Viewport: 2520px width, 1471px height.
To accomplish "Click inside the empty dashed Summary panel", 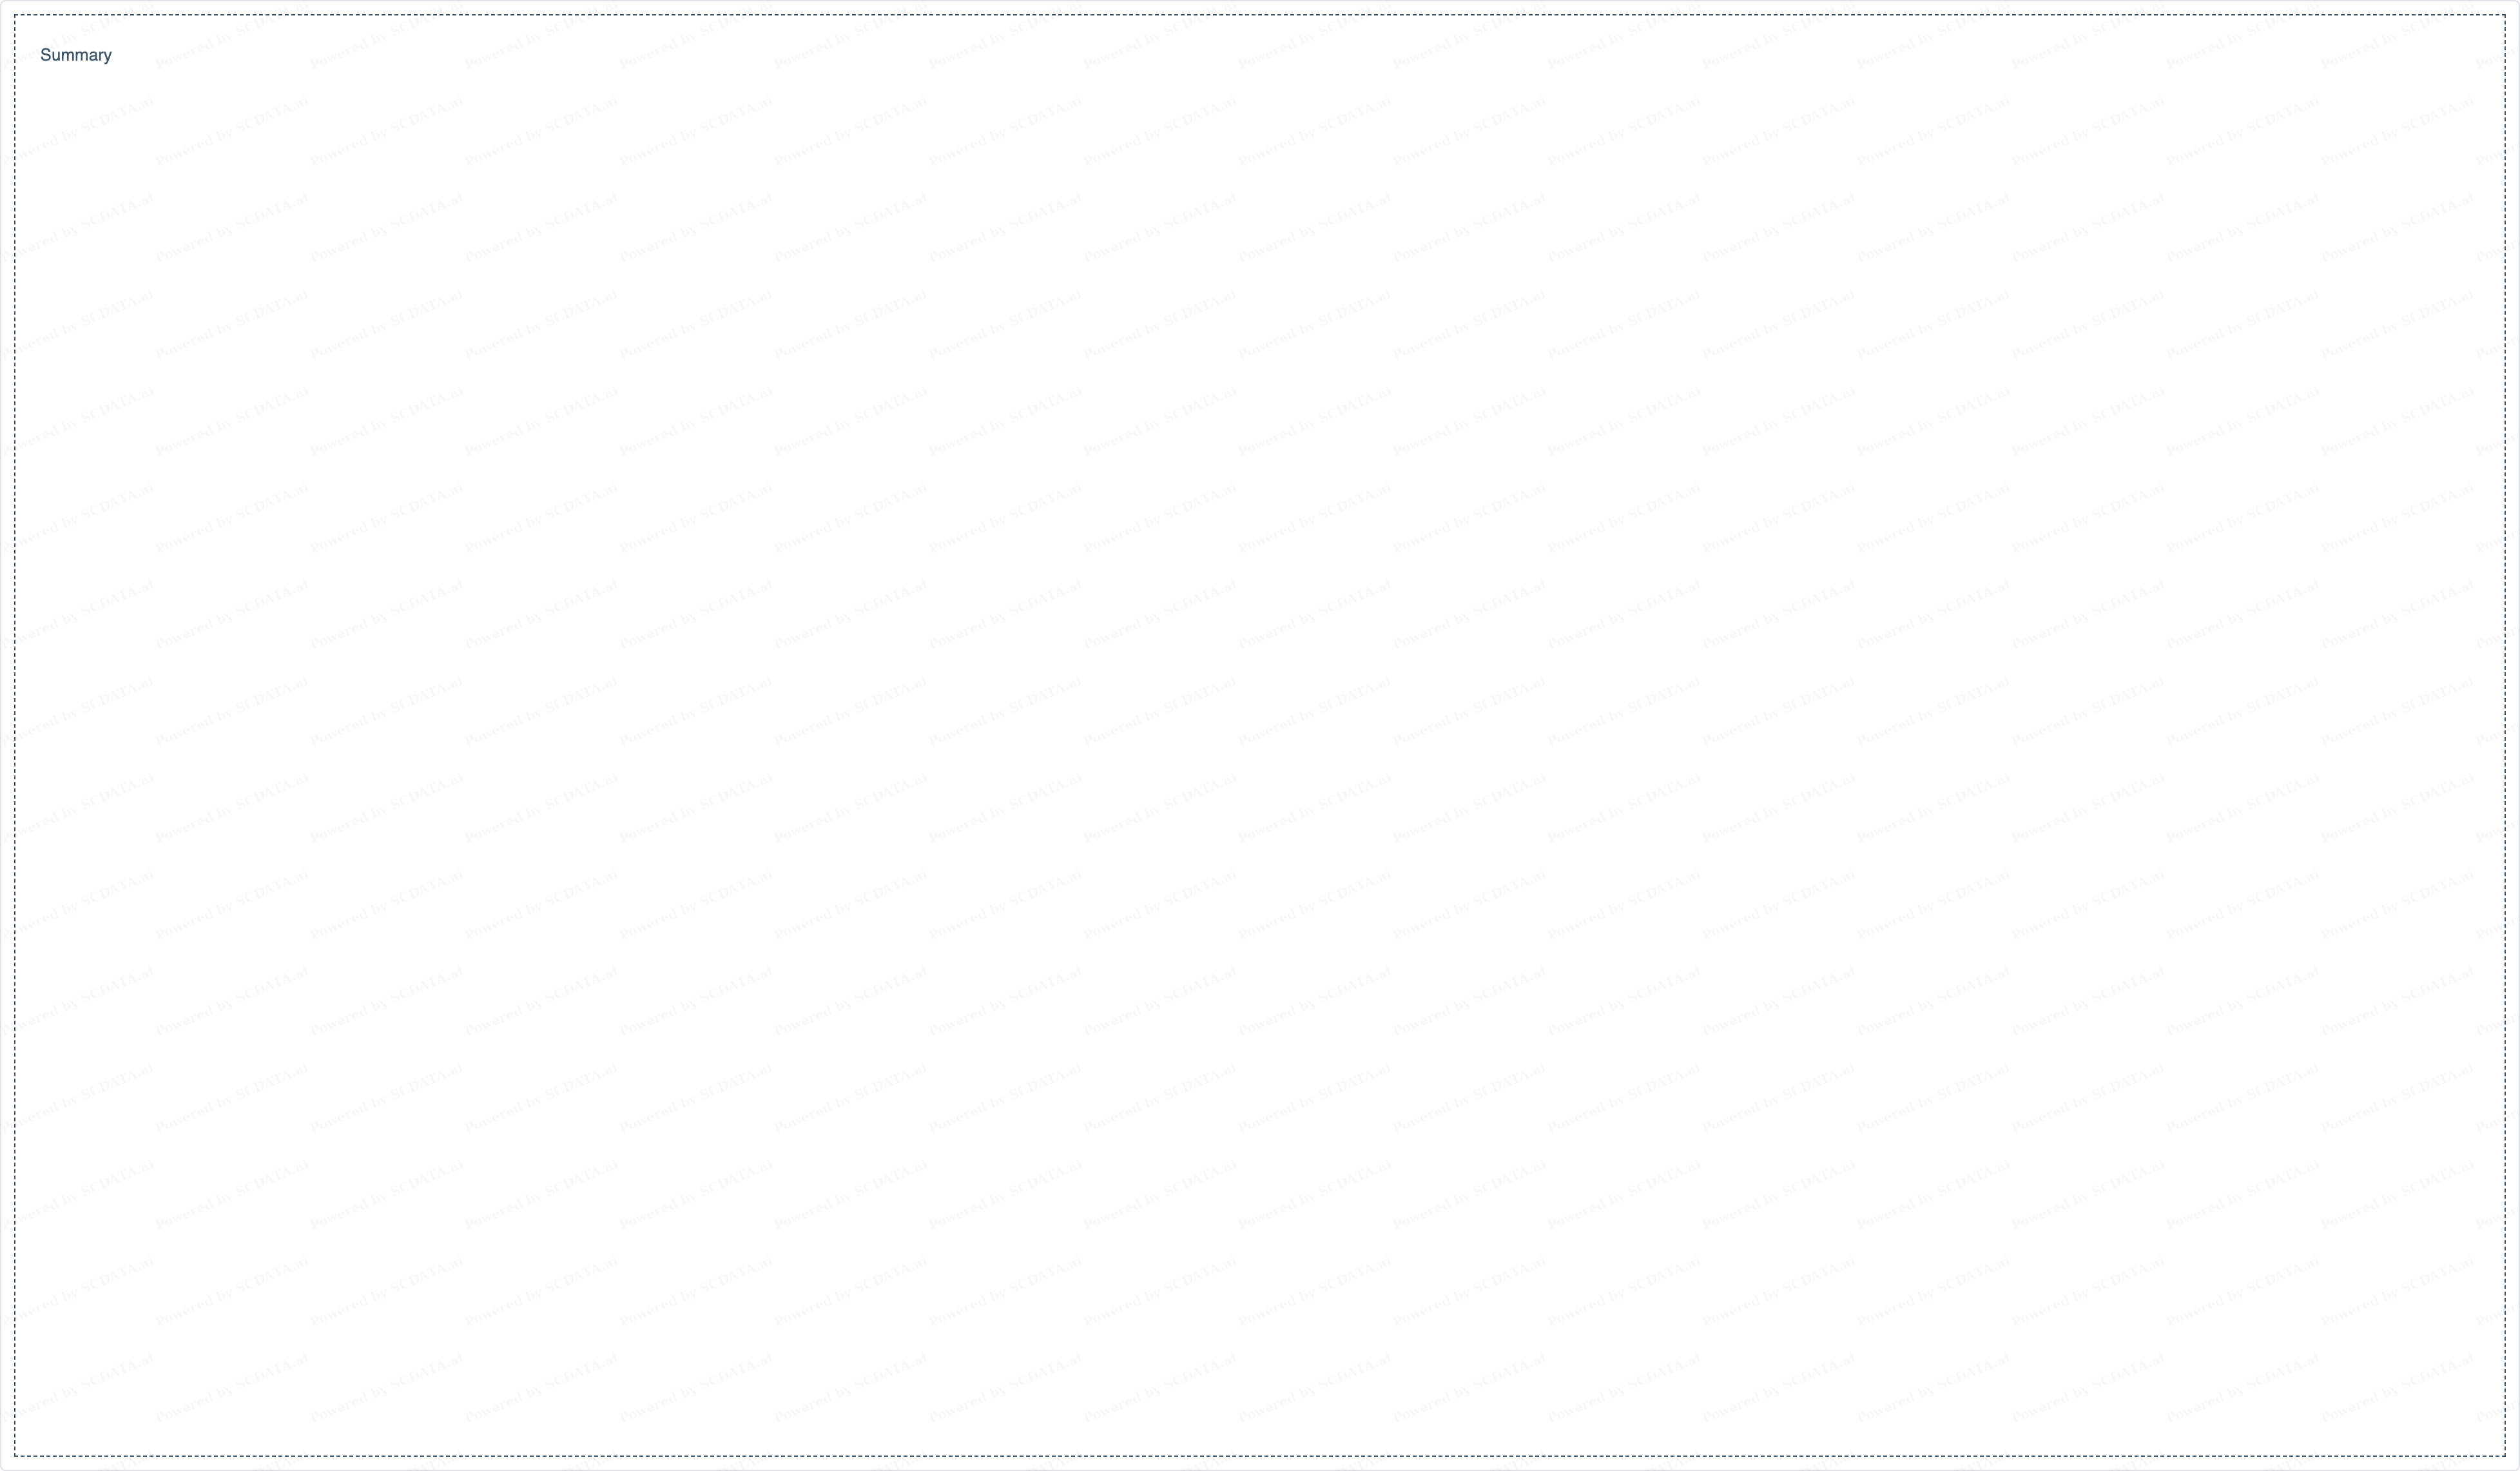I will click(x=1259, y=735).
